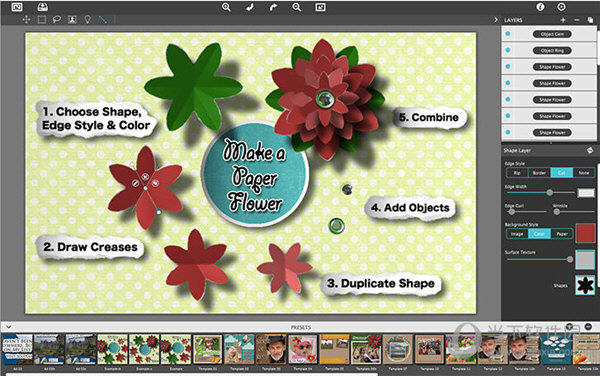
Task: Choose the graduate photo preset thumbnail
Action: [271, 349]
